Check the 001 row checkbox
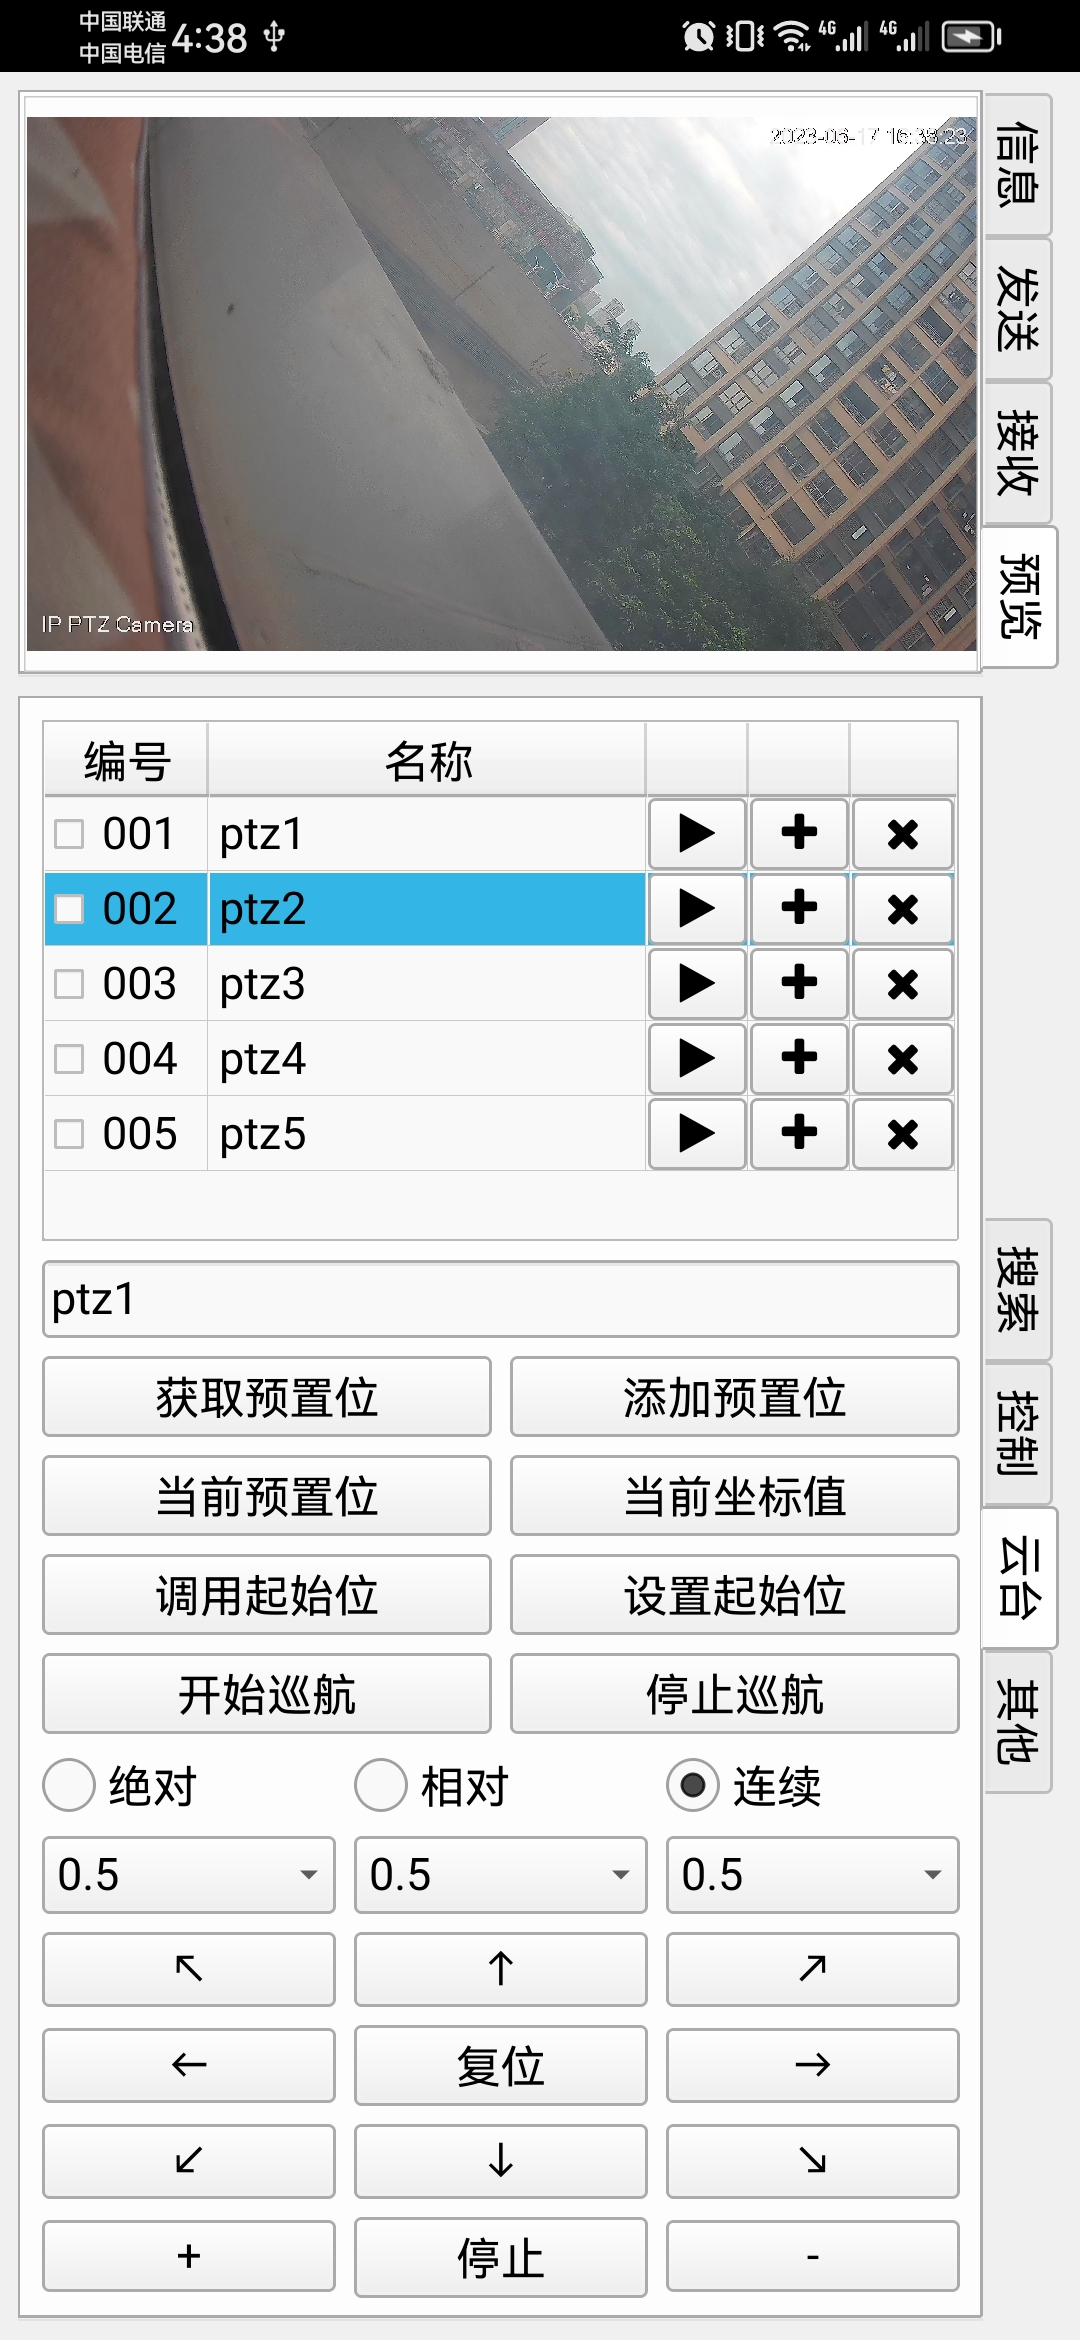The image size is (1080, 2340). coord(69,834)
